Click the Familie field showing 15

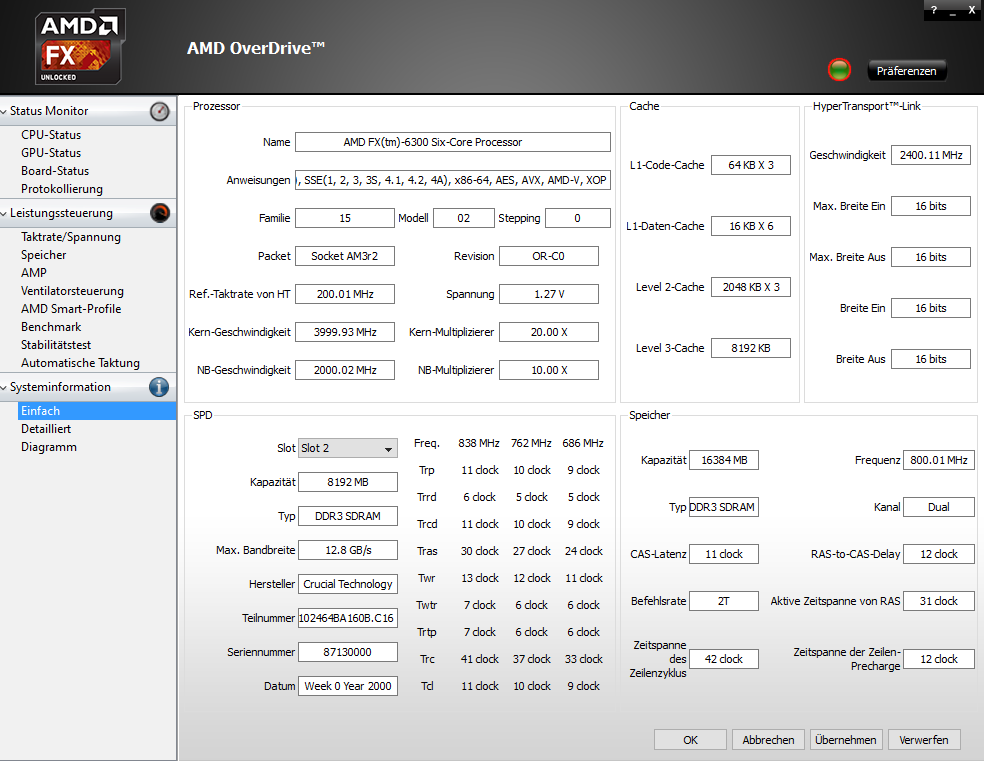(345, 218)
